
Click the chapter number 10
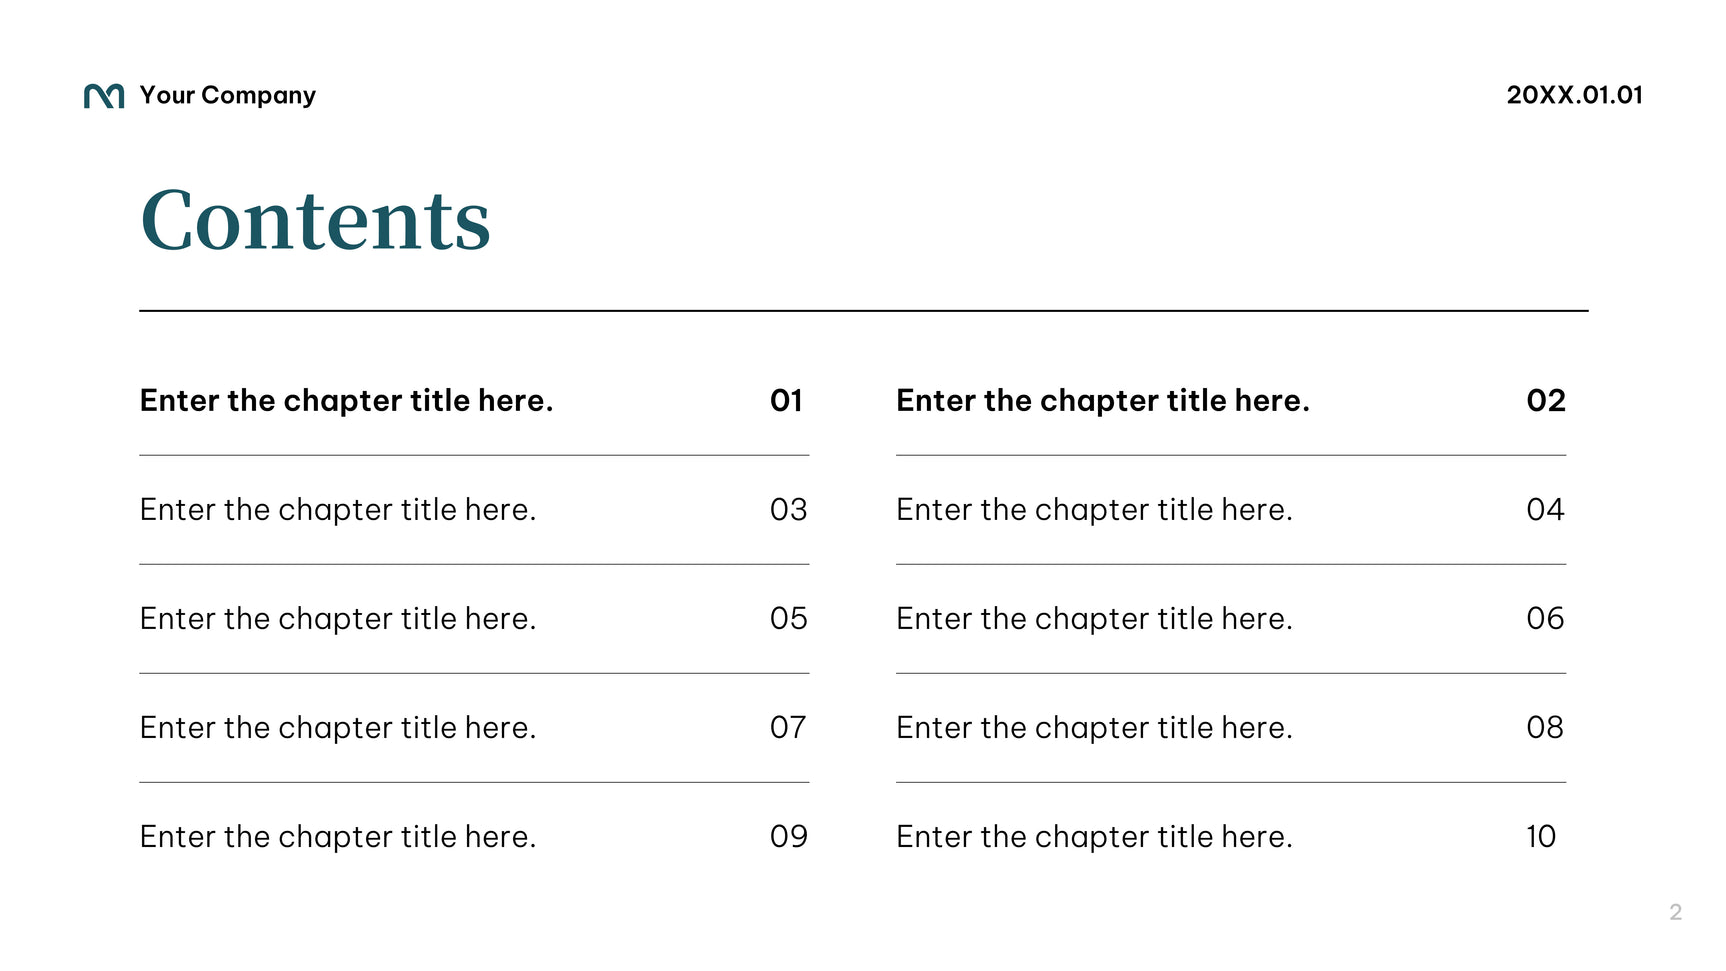point(1541,837)
